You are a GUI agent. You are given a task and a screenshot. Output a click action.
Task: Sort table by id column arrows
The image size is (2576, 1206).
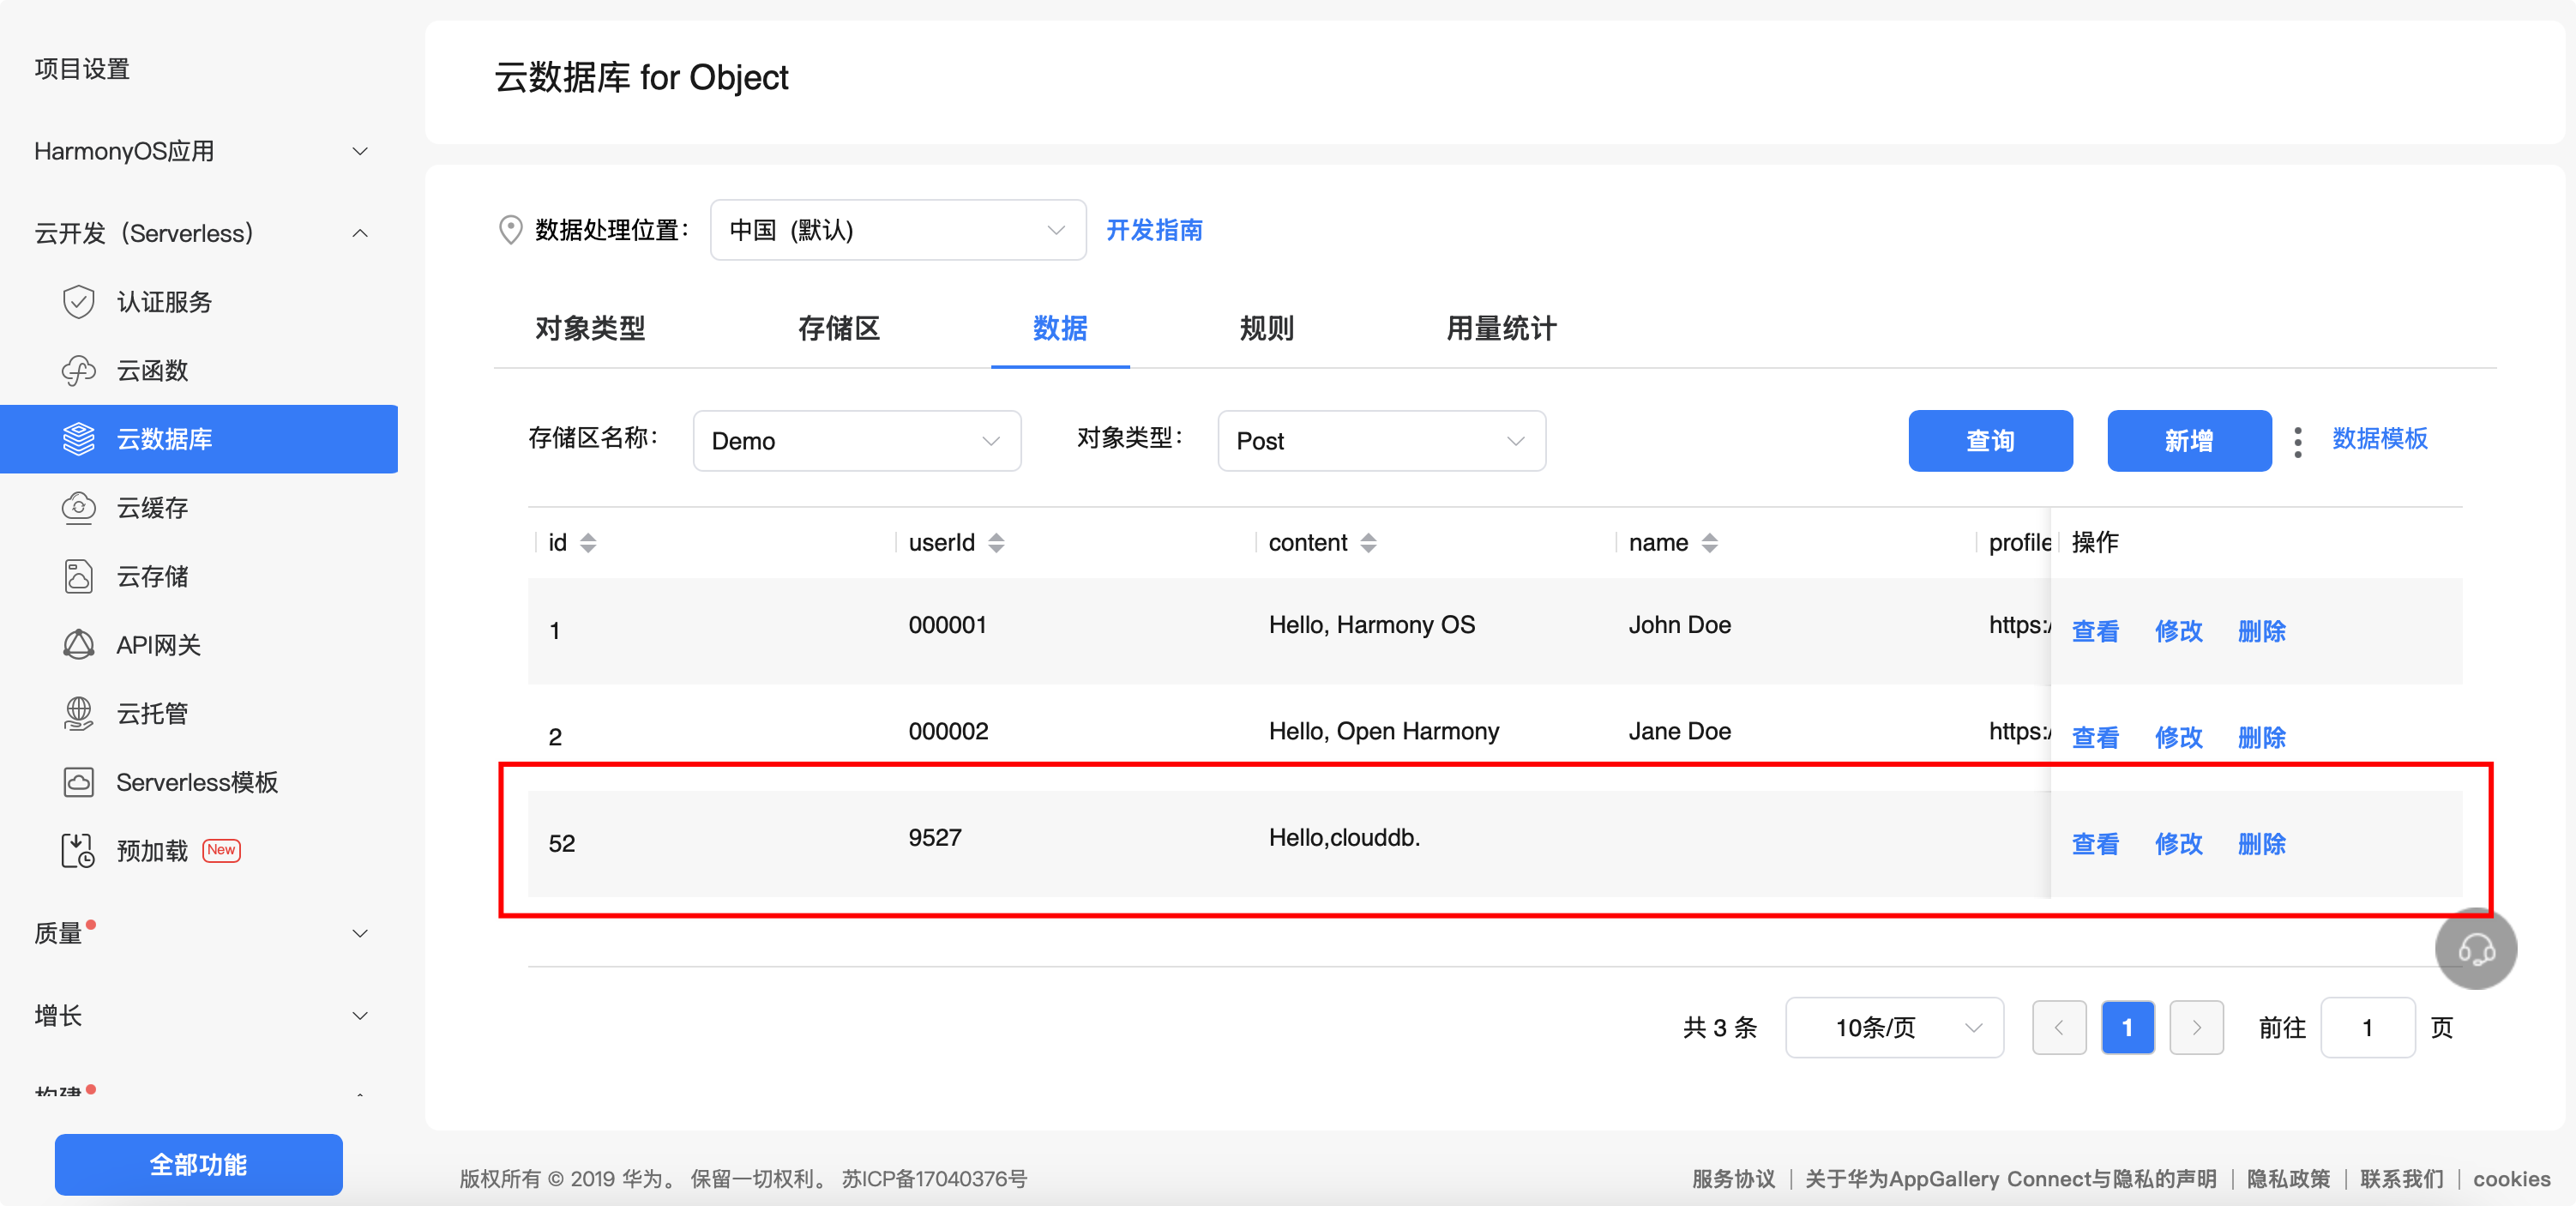pos(588,543)
